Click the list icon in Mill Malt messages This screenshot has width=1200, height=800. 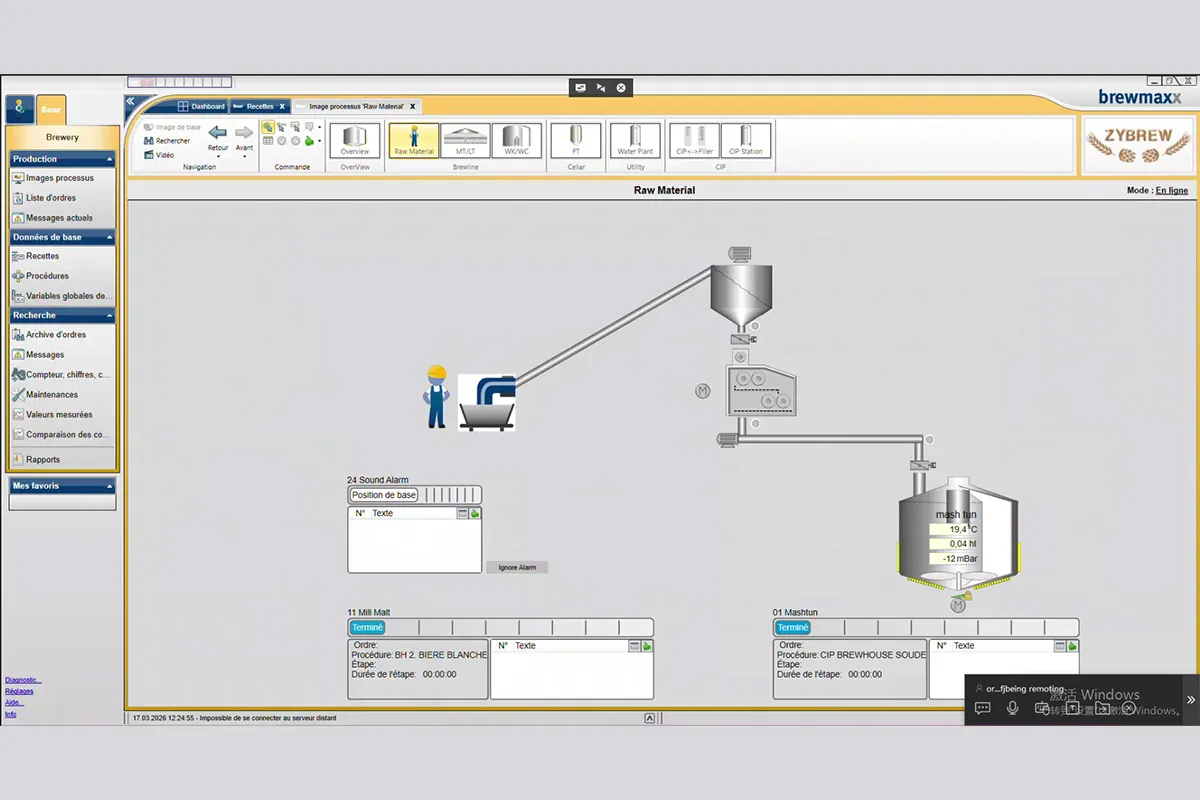coord(634,646)
